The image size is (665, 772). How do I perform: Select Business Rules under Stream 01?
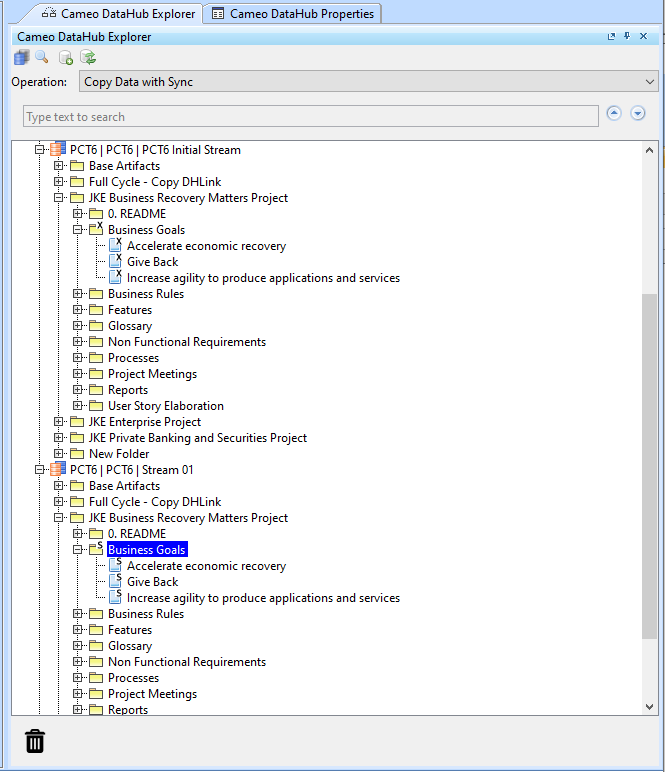[x=146, y=614]
